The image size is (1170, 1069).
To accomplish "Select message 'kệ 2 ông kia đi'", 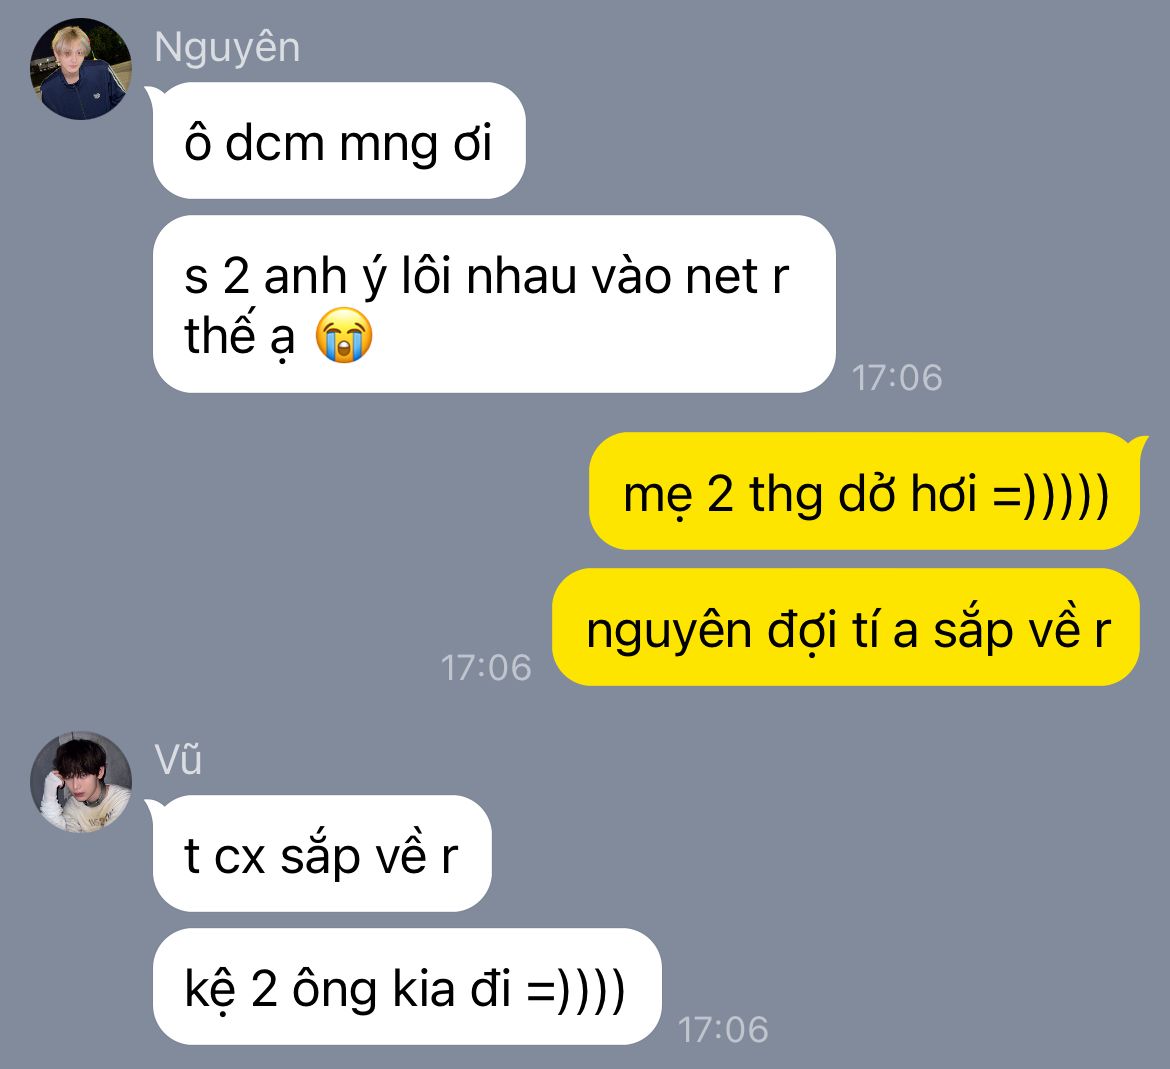I will 407,986.
